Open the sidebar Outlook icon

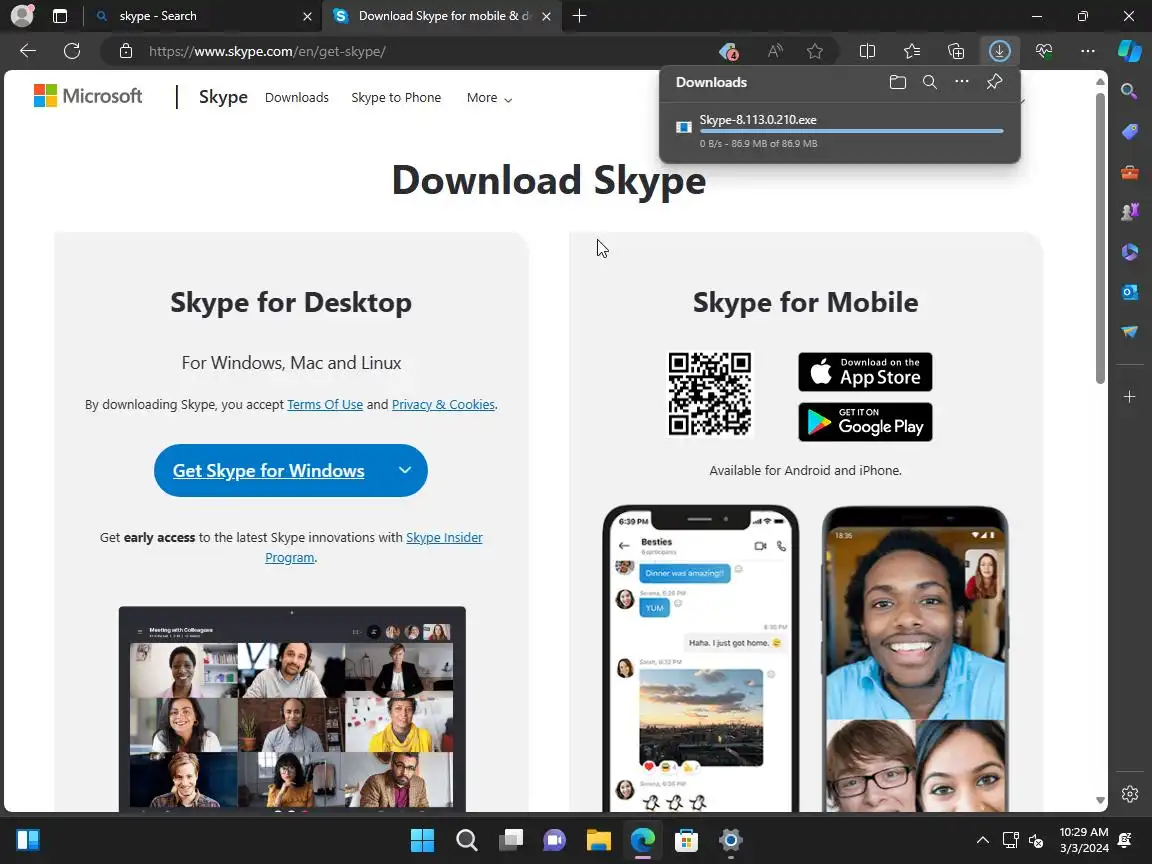(1130, 292)
